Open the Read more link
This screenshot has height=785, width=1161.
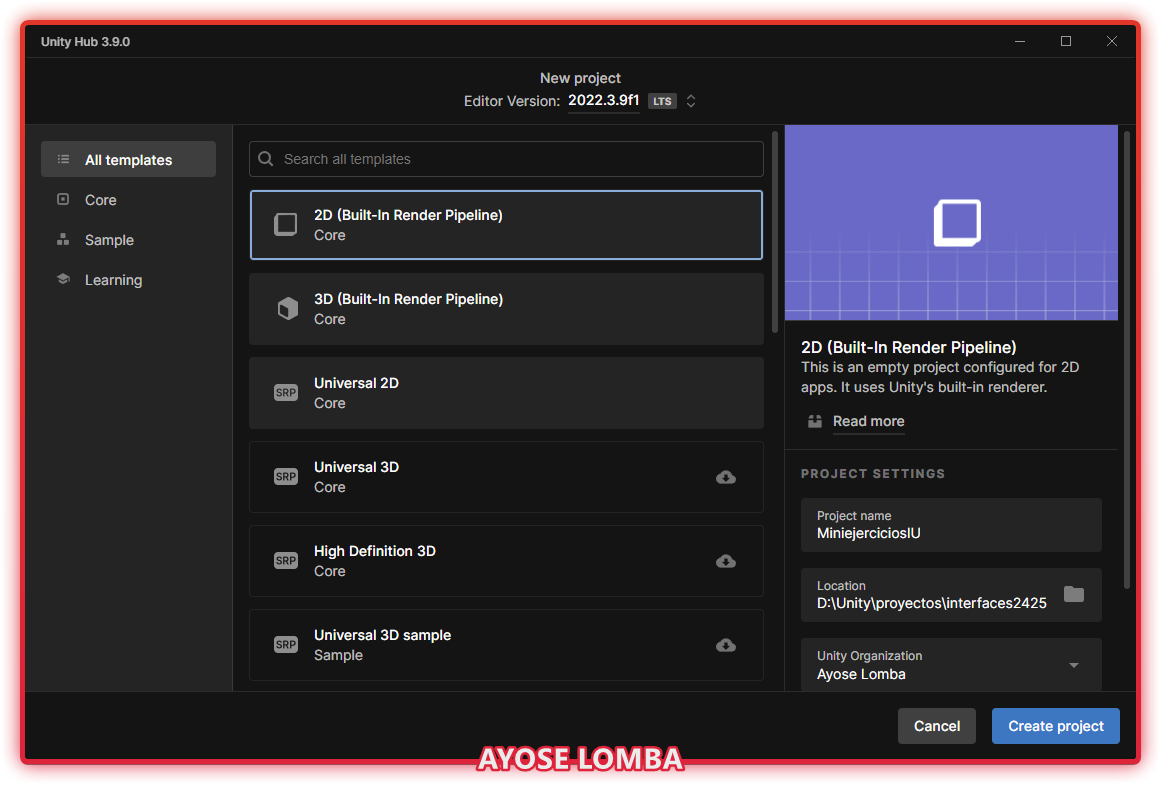click(x=868, y=421)
